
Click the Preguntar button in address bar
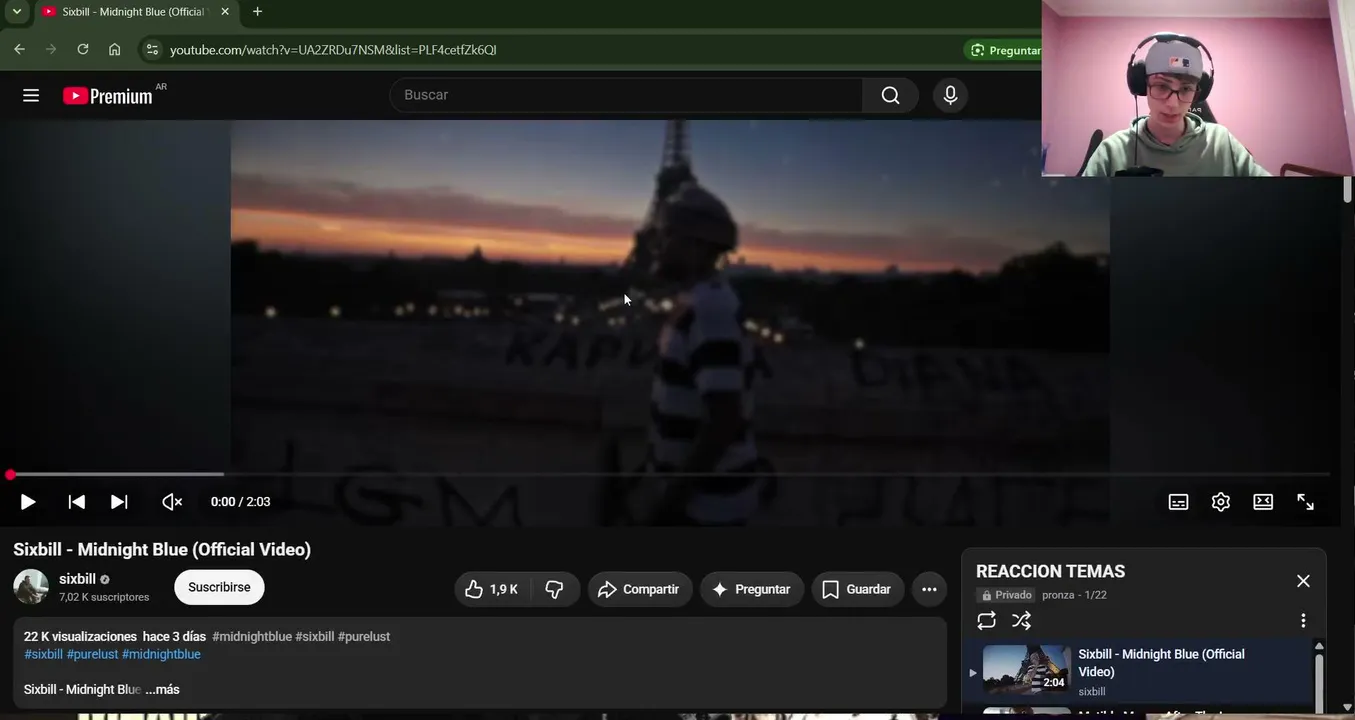(1004, 50)
